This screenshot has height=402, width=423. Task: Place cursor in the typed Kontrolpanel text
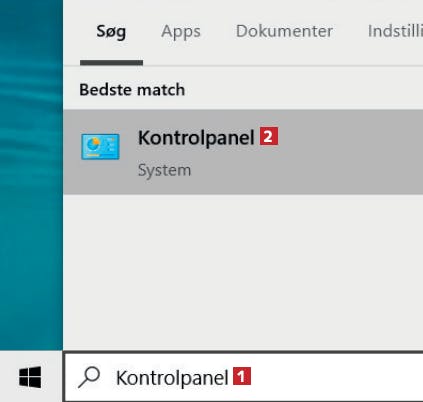[172, 378]
